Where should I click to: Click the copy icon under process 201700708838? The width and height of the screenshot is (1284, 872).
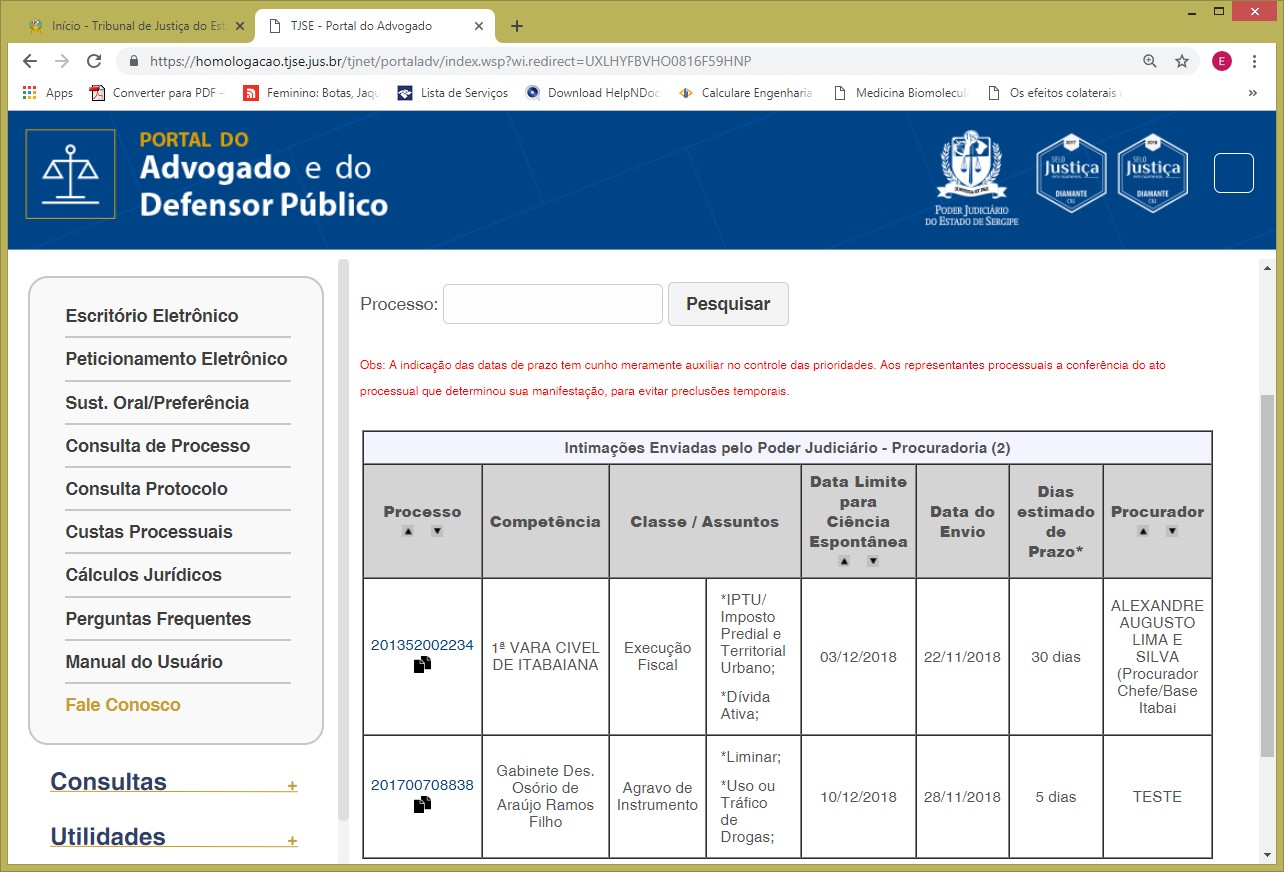pyautogui.click(x=422, y=804)
